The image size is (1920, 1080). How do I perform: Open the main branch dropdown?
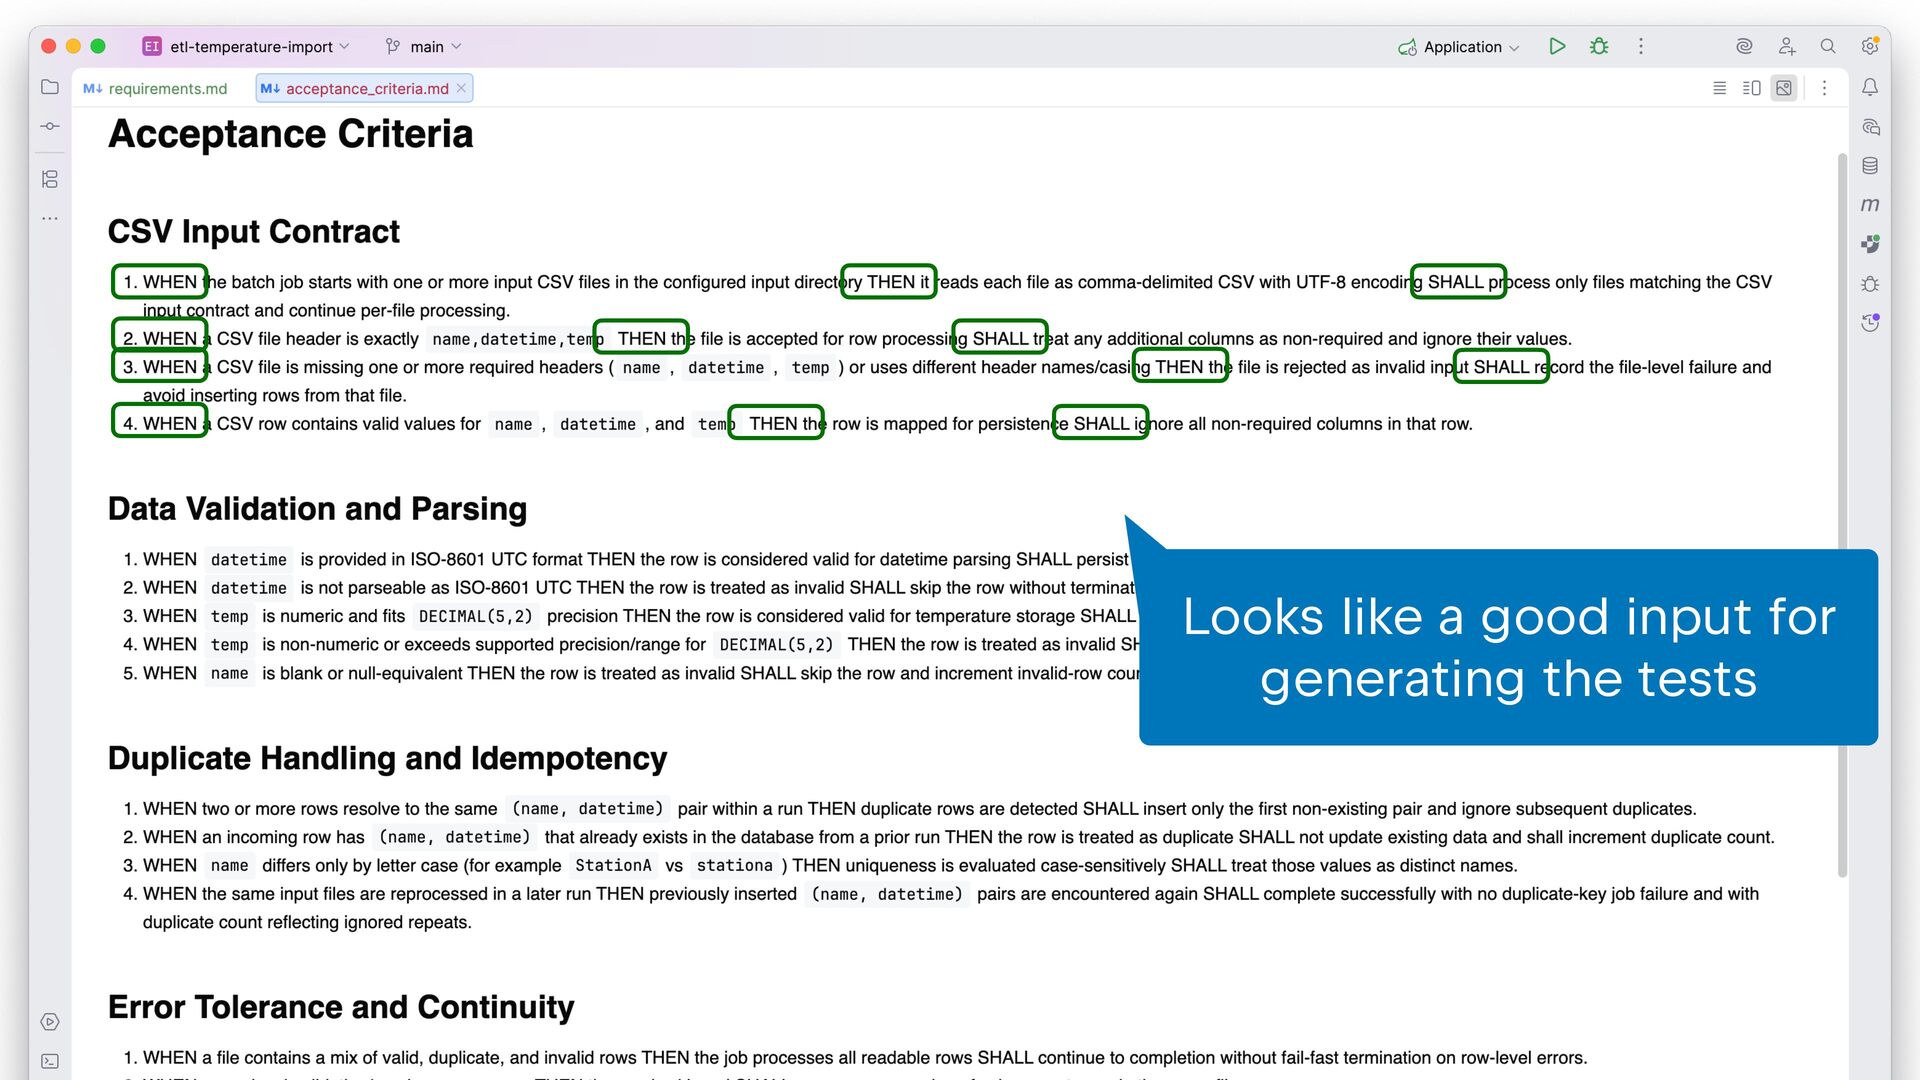[426, 46]
